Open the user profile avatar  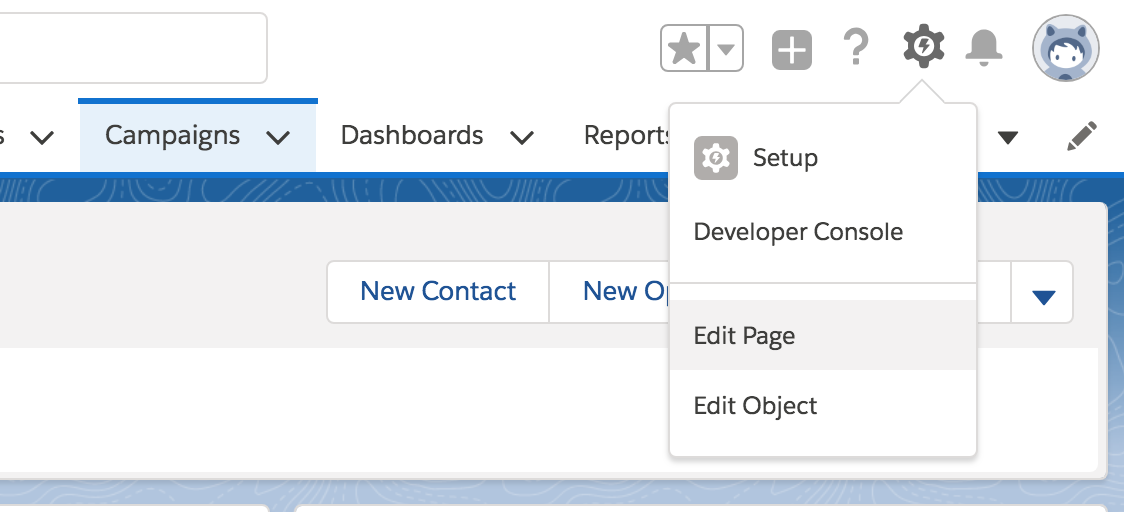tap(1066, 48)
